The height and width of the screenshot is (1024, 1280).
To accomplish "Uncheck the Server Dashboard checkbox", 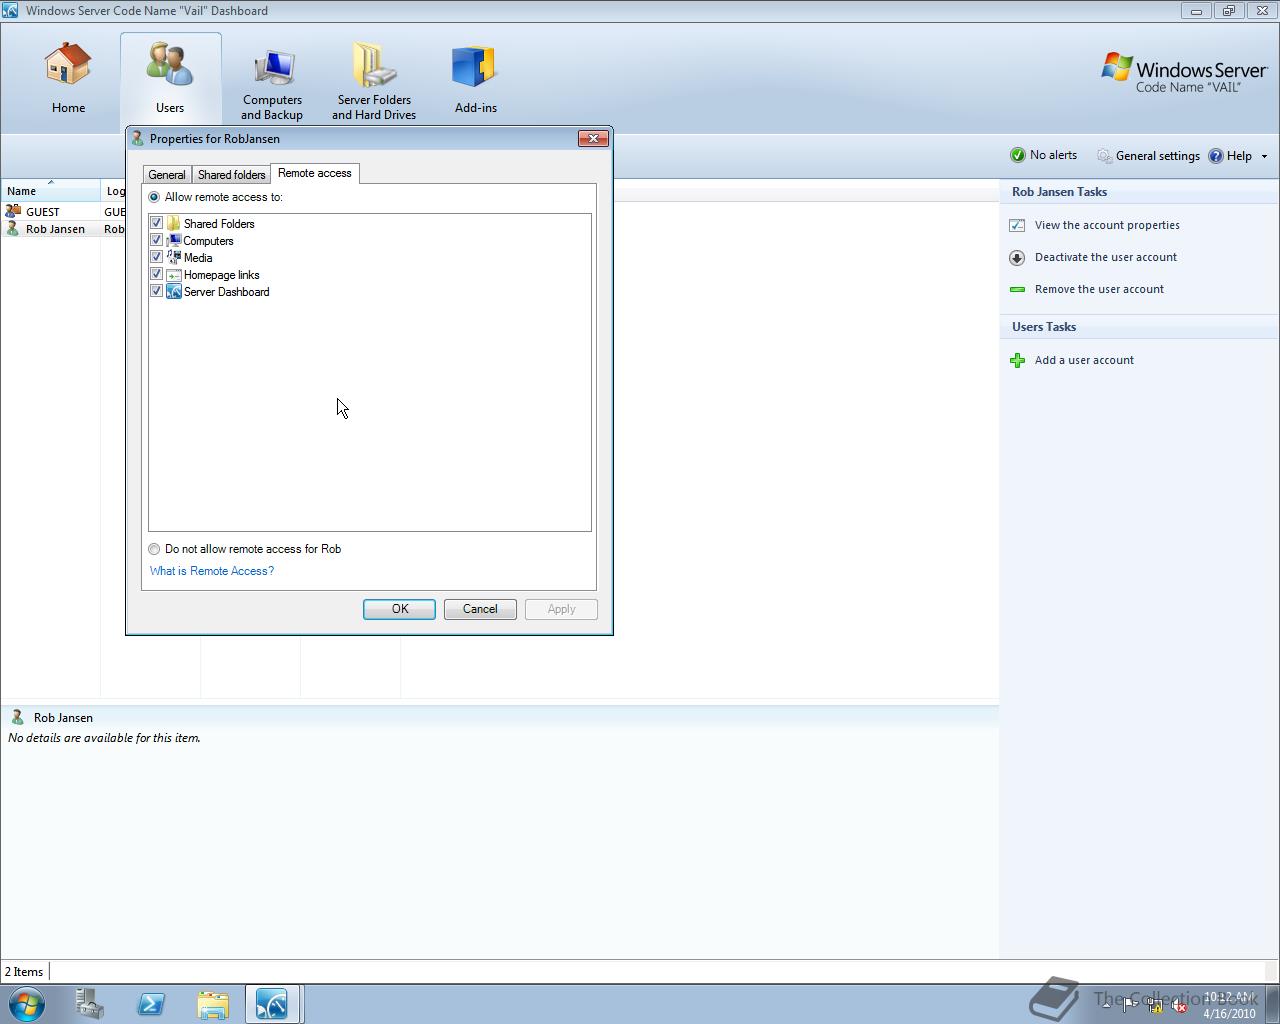I will [156, 291].
